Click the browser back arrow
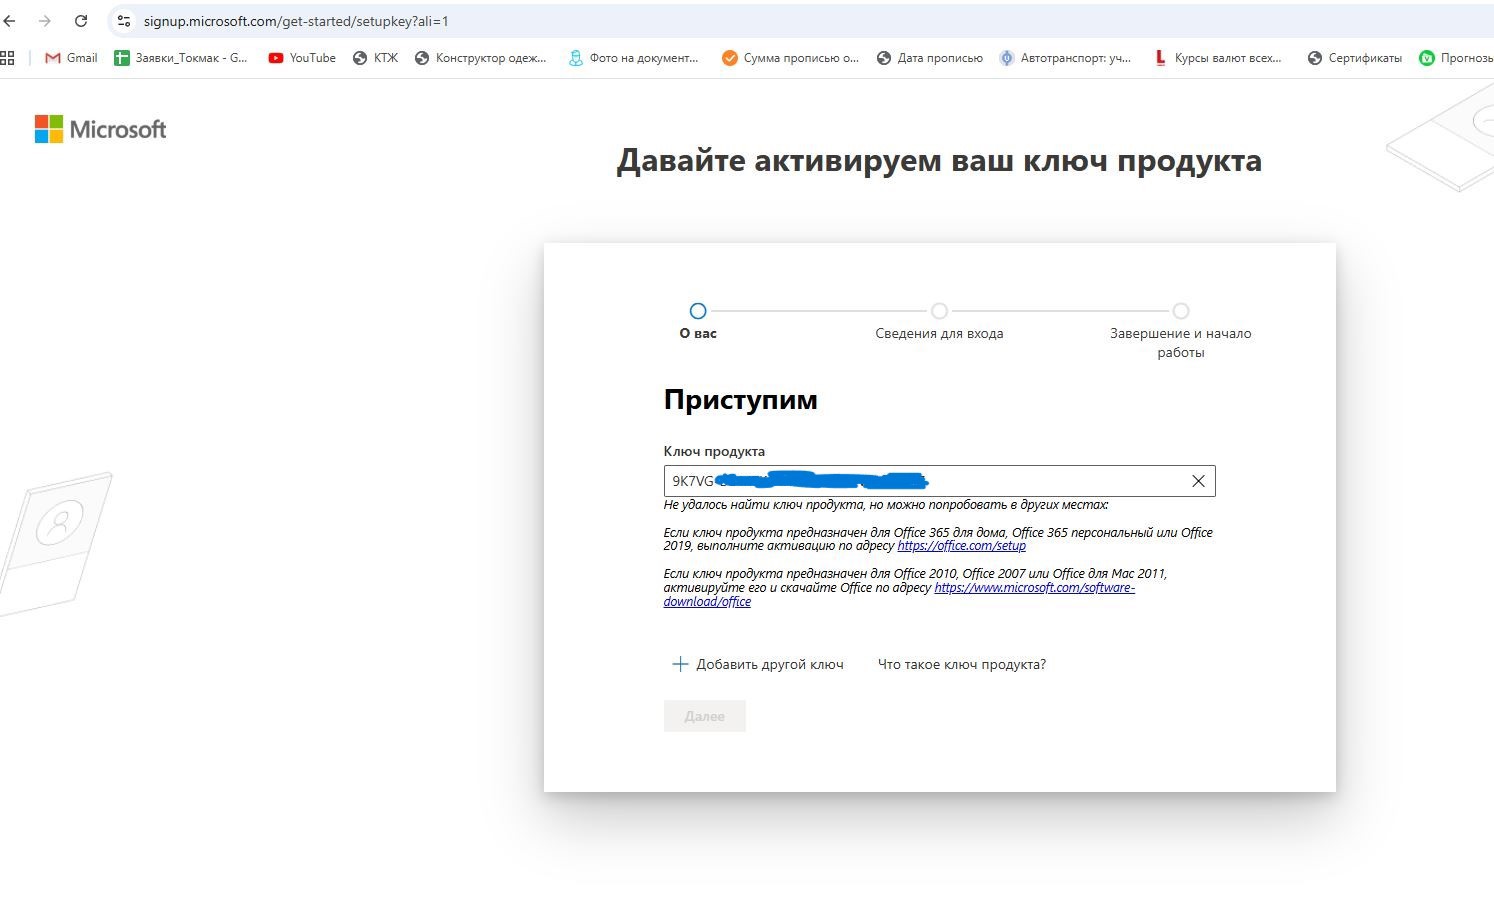Screen dimensions: 1494x899 click(9, 21)
